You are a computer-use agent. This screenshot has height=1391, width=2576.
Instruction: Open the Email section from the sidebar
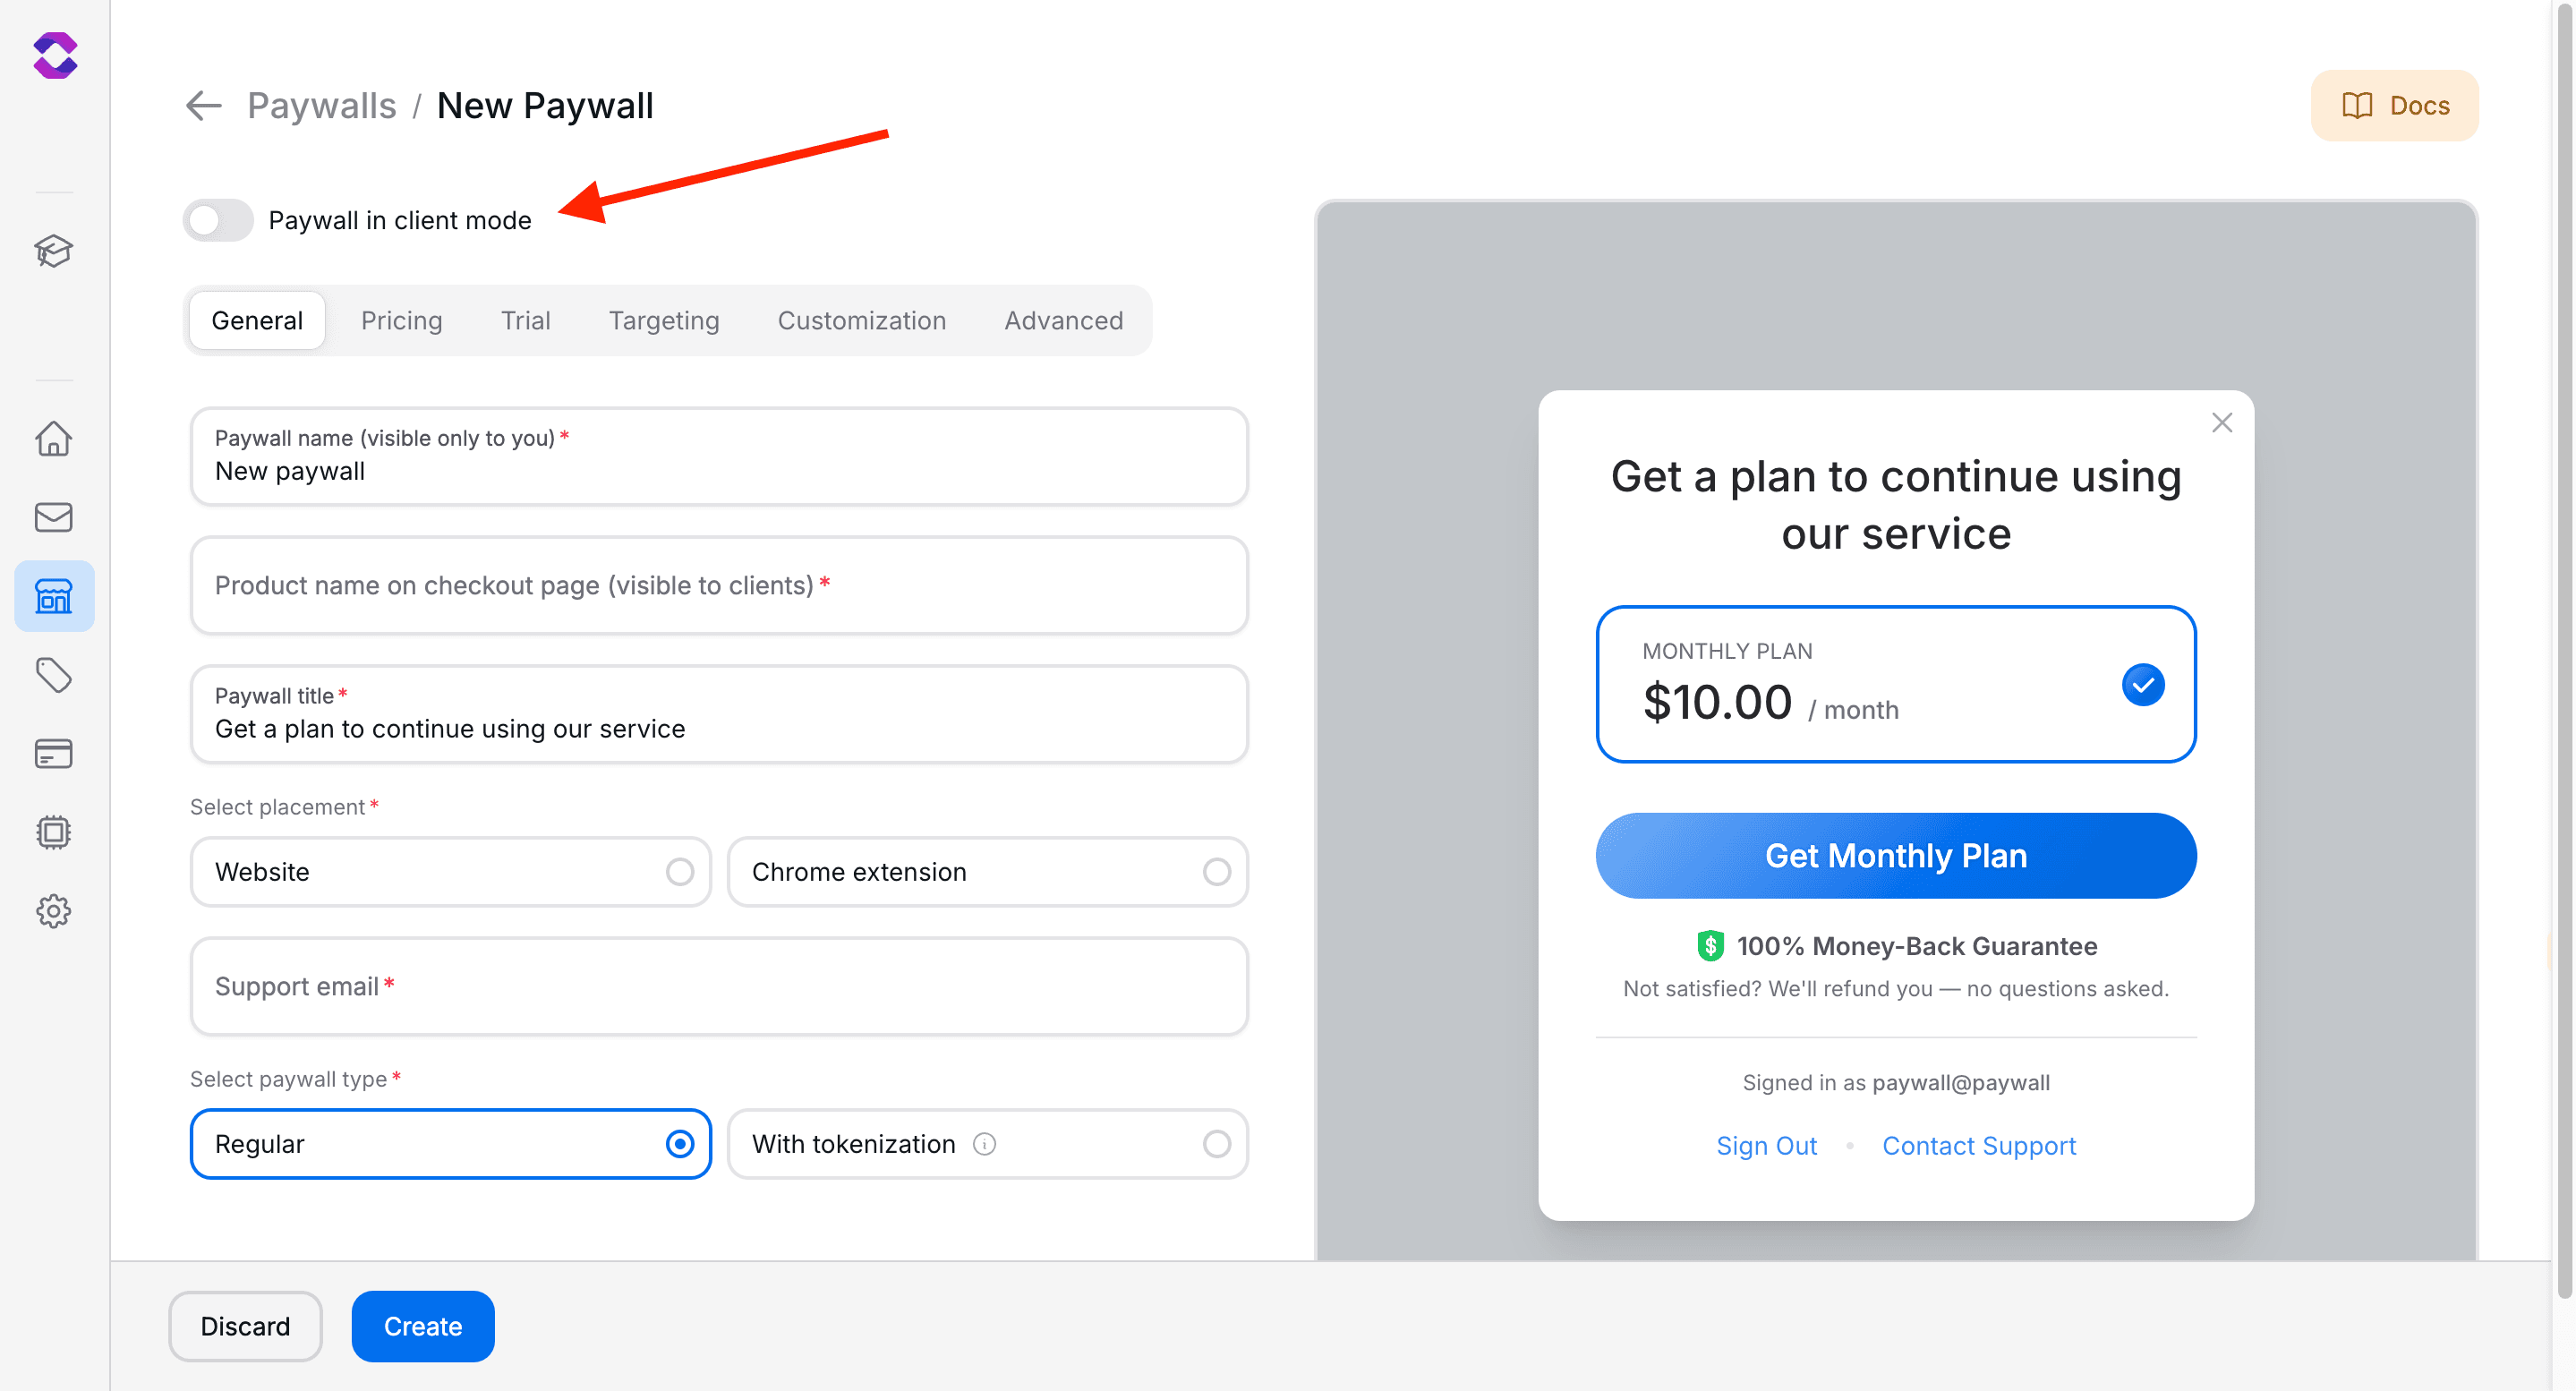tap(54, 517)
